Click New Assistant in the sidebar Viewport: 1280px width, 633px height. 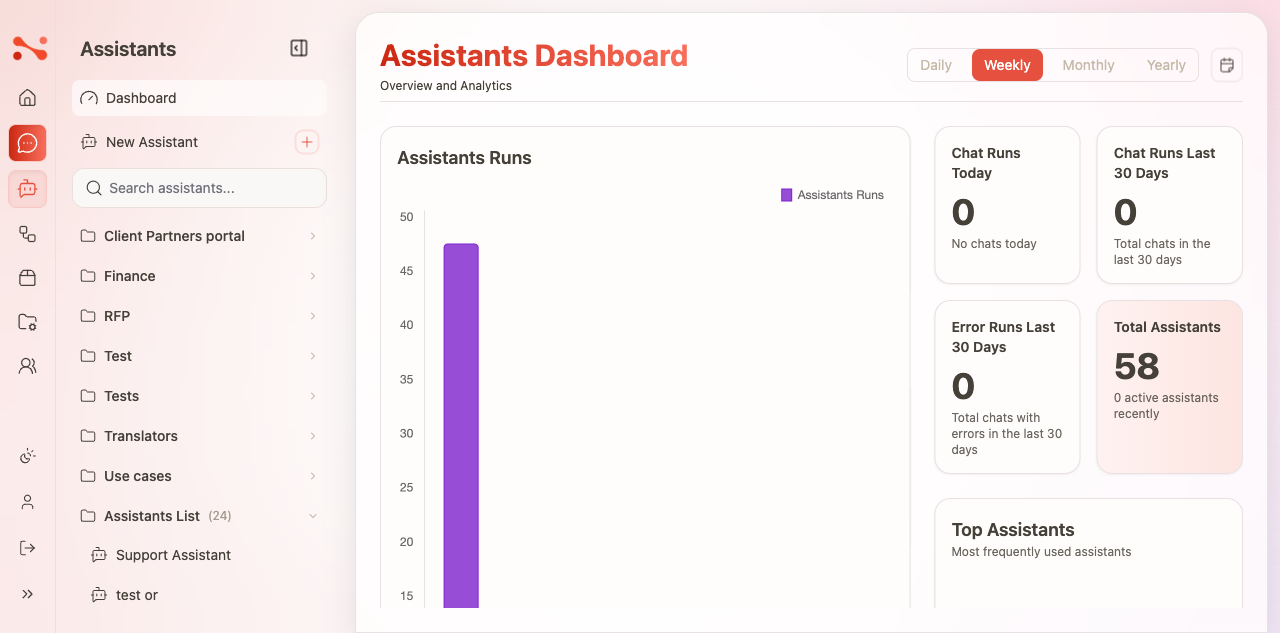click(152, 142)
